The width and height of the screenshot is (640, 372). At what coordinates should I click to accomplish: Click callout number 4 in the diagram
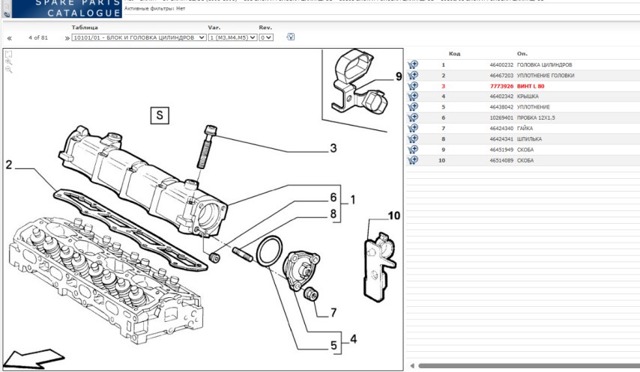coord(353,339)
